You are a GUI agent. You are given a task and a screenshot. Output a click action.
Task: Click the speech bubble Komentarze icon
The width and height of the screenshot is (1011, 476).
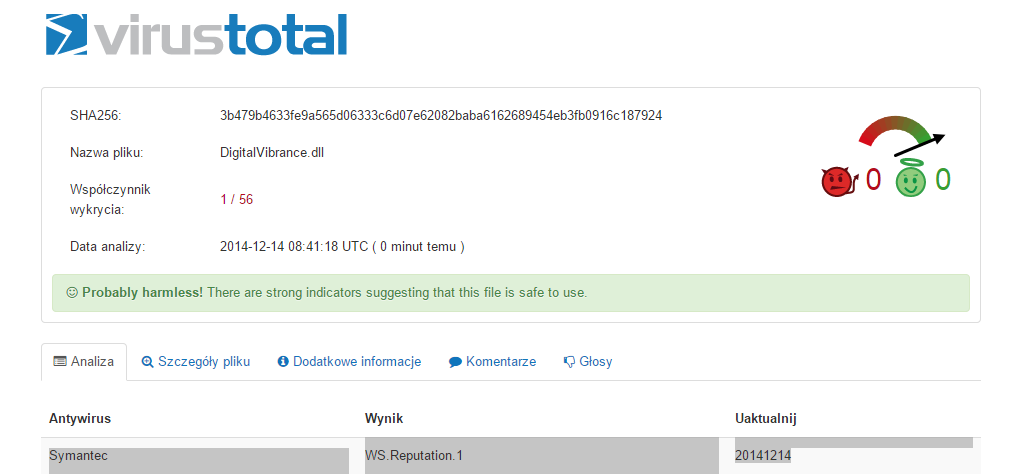pyautogui.click(x=455, y=362)
